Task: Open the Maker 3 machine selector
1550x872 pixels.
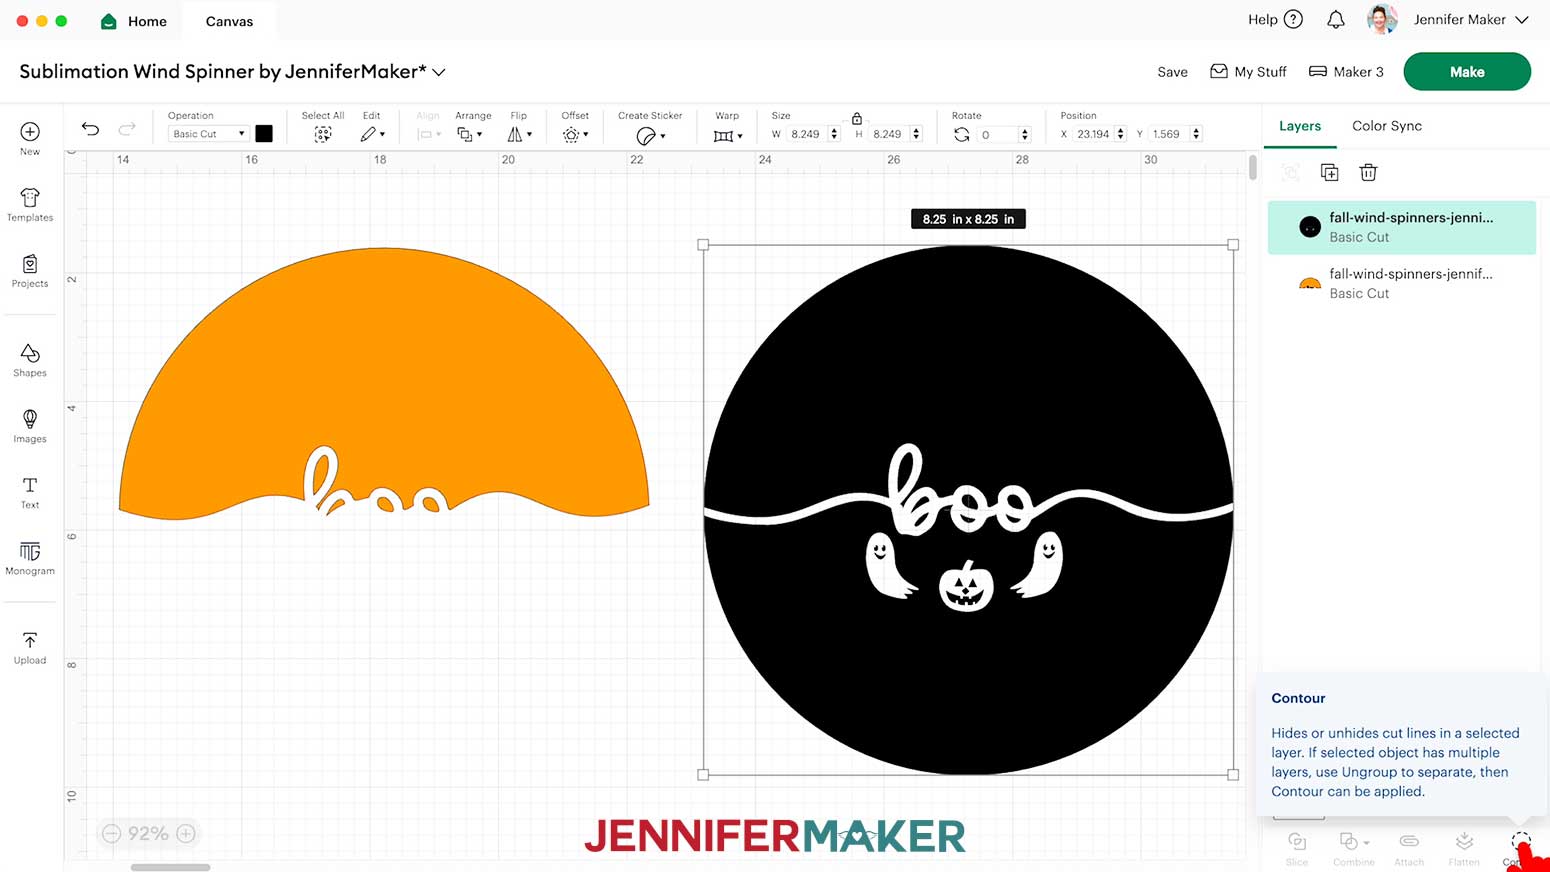Action: tap(1346, 72)
